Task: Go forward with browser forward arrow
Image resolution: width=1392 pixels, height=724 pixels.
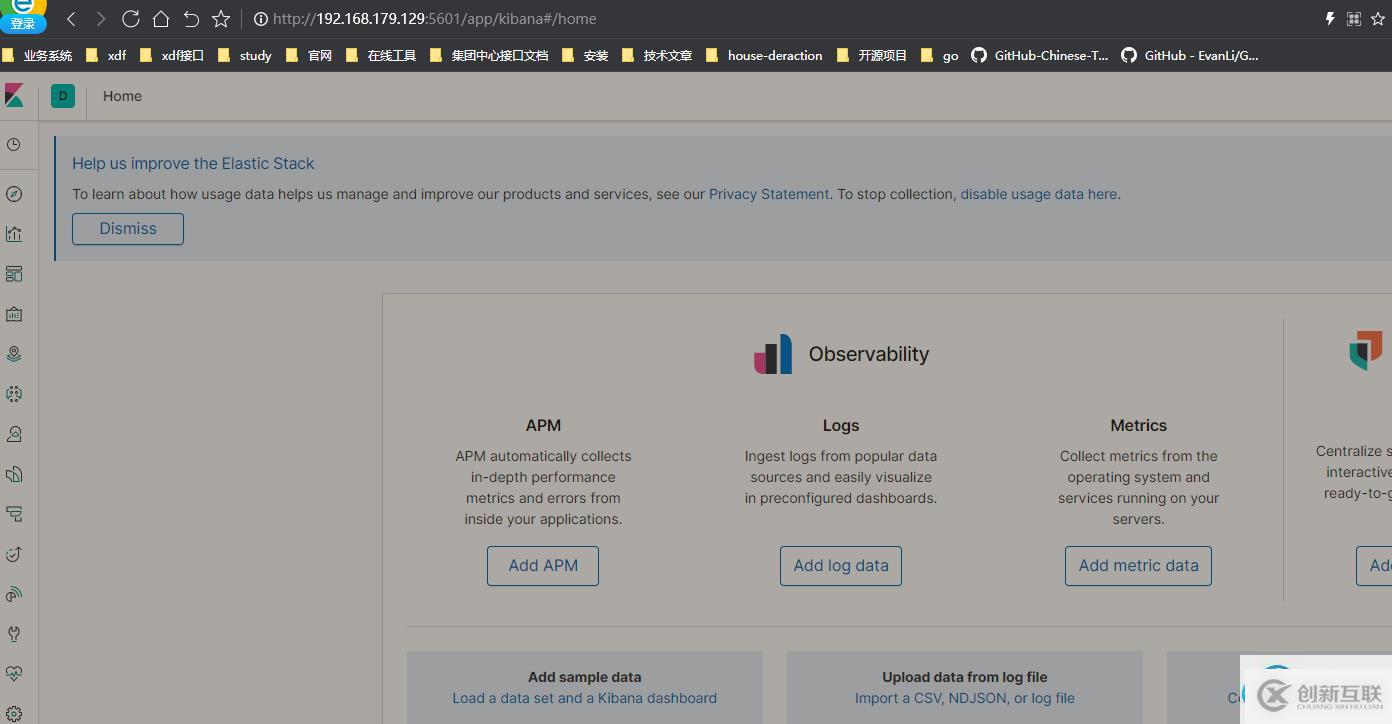Action: 101,19
